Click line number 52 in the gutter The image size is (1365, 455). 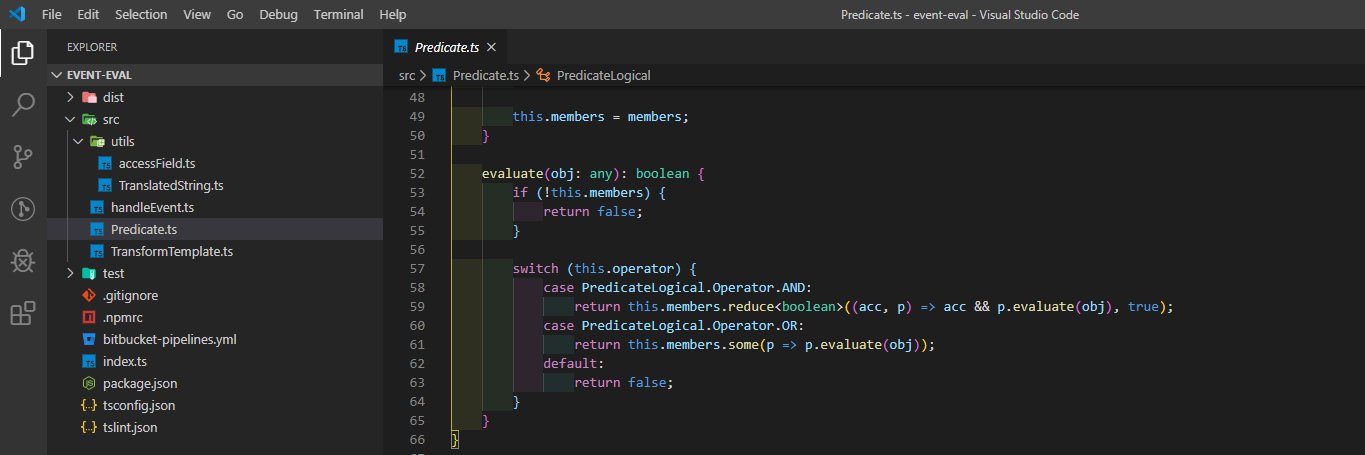pos(417,174)
